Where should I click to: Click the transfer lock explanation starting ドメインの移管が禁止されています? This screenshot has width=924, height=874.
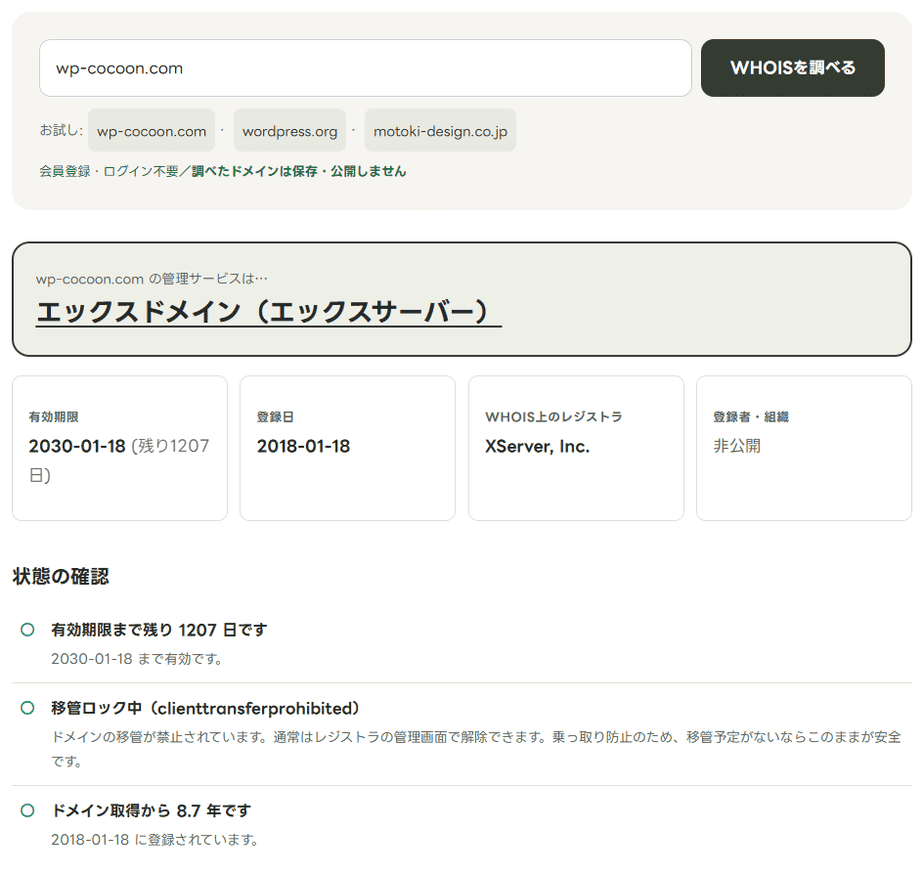[476, 749]
